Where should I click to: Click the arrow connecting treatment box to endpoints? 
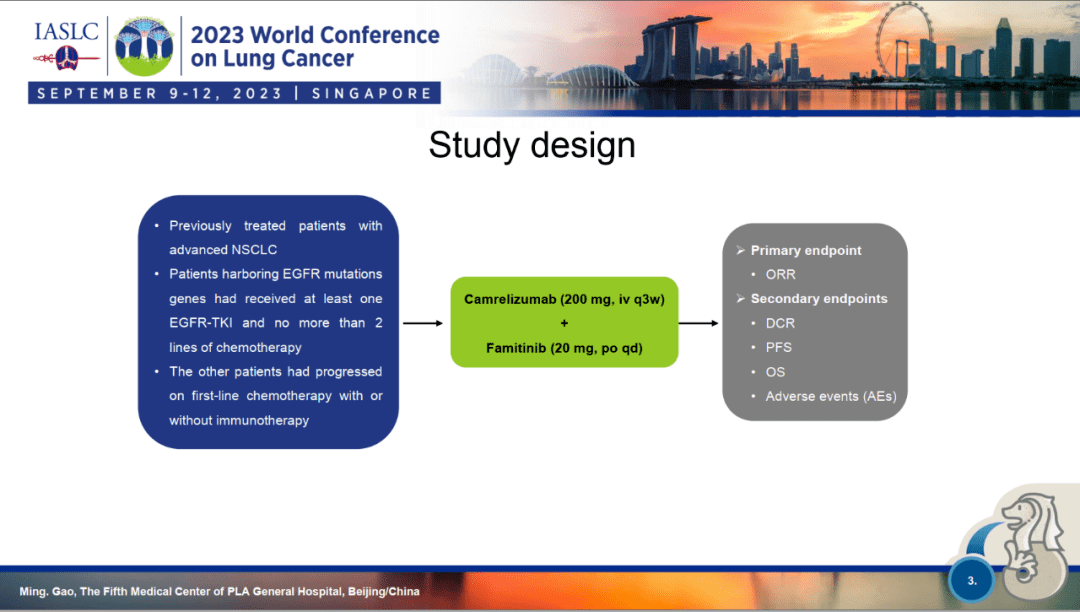point(700,322)
